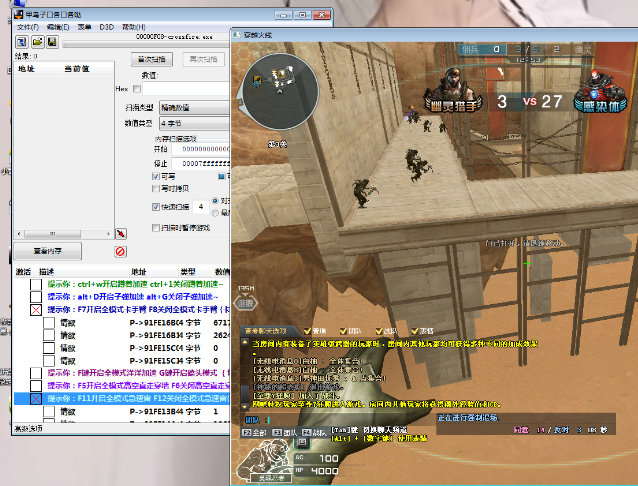Toggle the fast scan checkbox

pyautogui.click(x=155, y=207)
